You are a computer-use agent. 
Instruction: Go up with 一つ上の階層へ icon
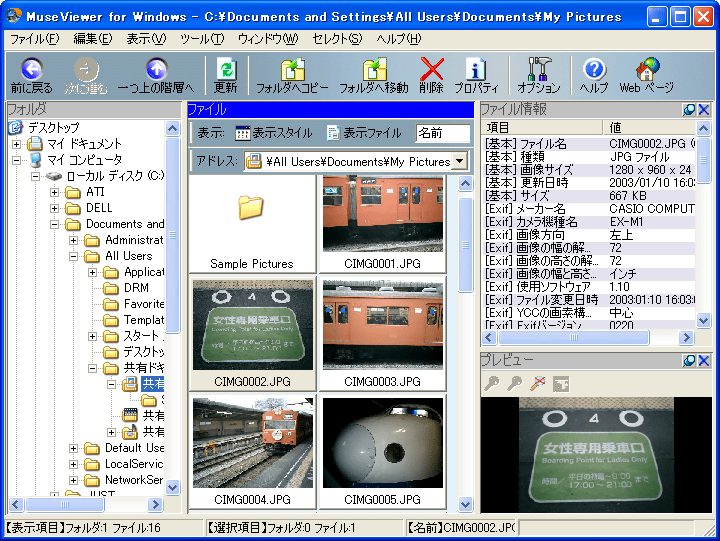click(155, 69)
